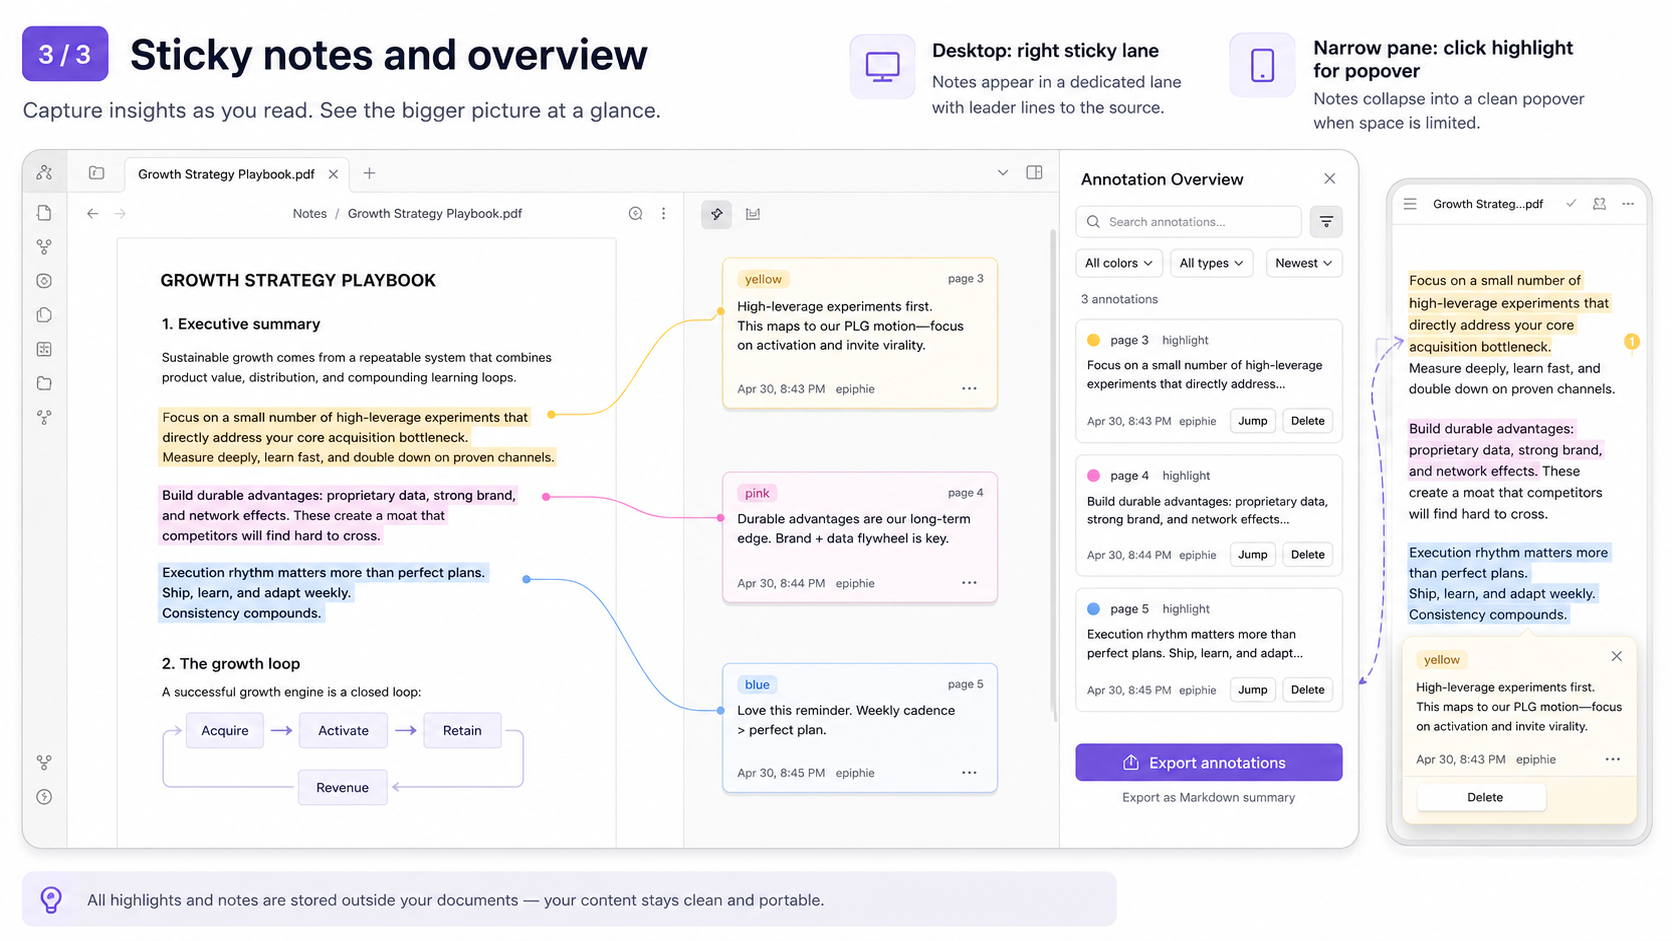Screen dimensions: 1672x941
Task: Click Delete in the popover note
Action: [1484, 797]
